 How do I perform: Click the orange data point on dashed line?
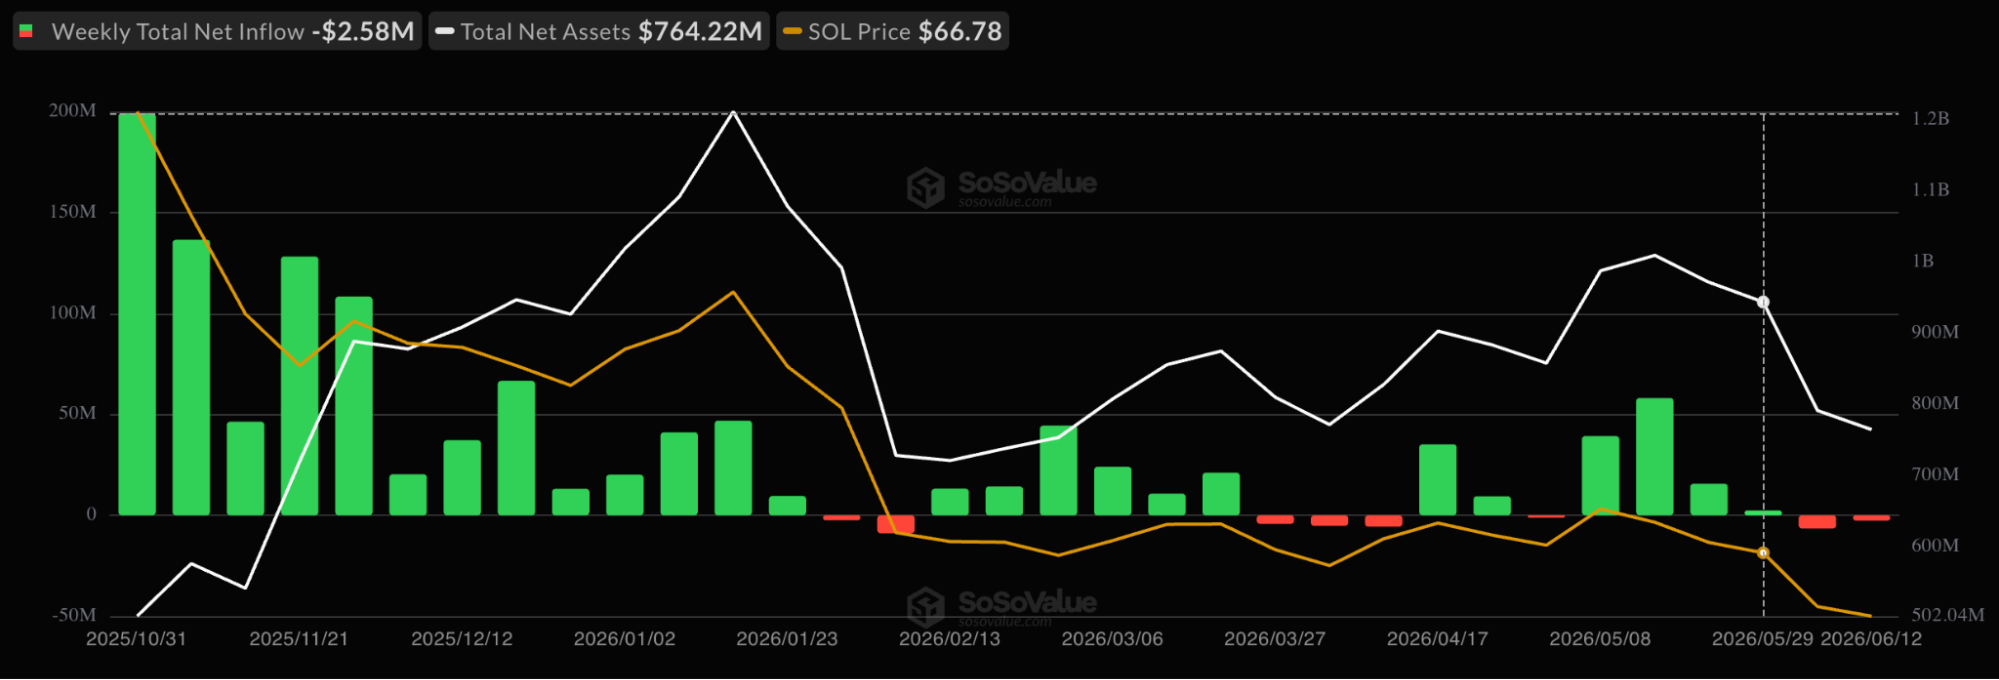tap(1763, 553)
